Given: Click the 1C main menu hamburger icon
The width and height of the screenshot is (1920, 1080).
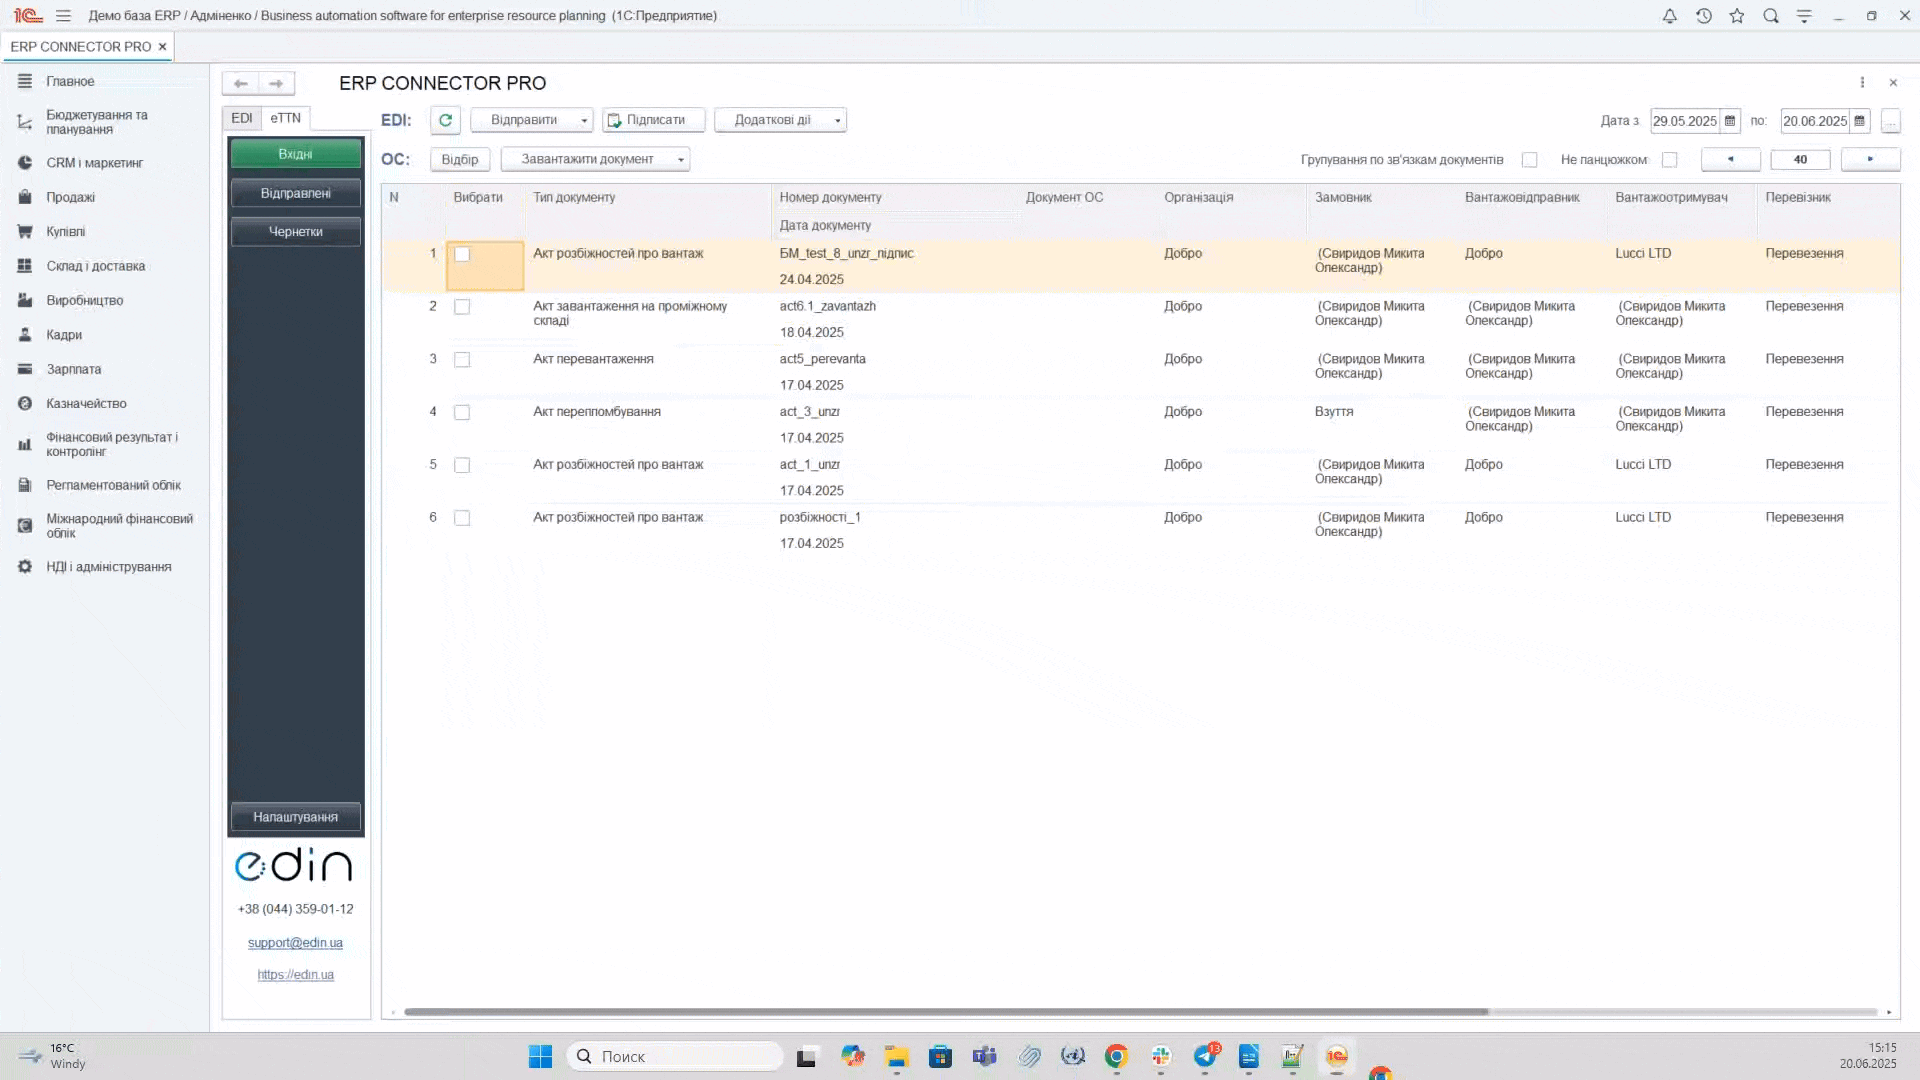Looking at the screenshot, I should pyautogui.click(x=63, y=16).
